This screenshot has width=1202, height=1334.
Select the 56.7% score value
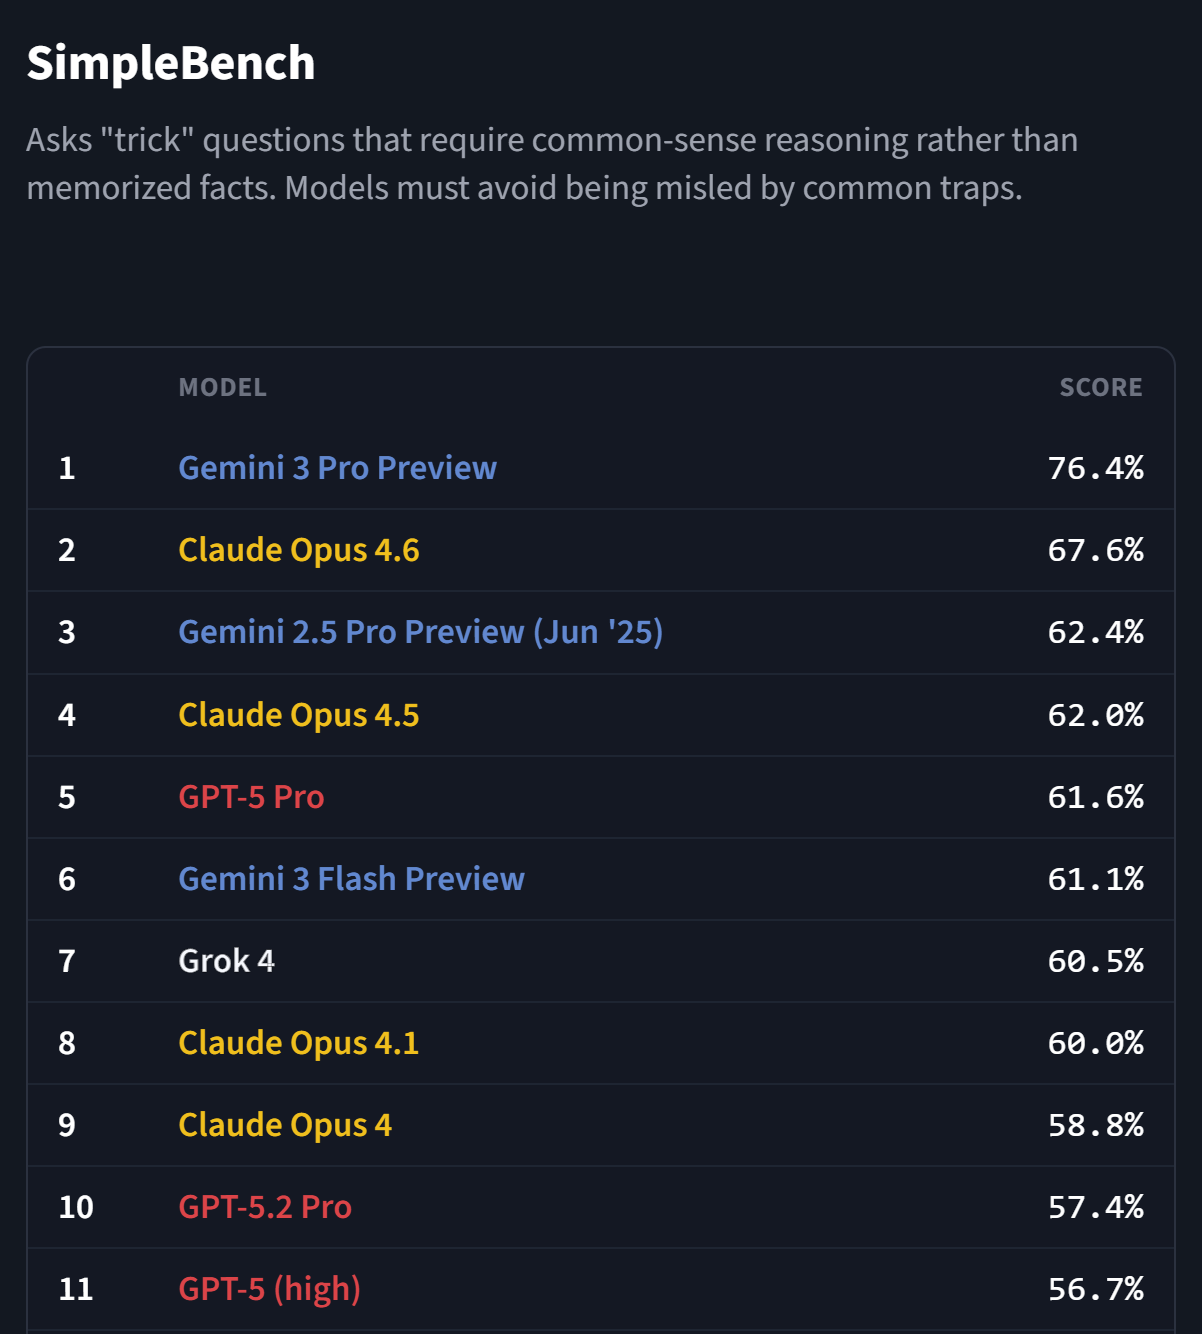[1095, 1289]
